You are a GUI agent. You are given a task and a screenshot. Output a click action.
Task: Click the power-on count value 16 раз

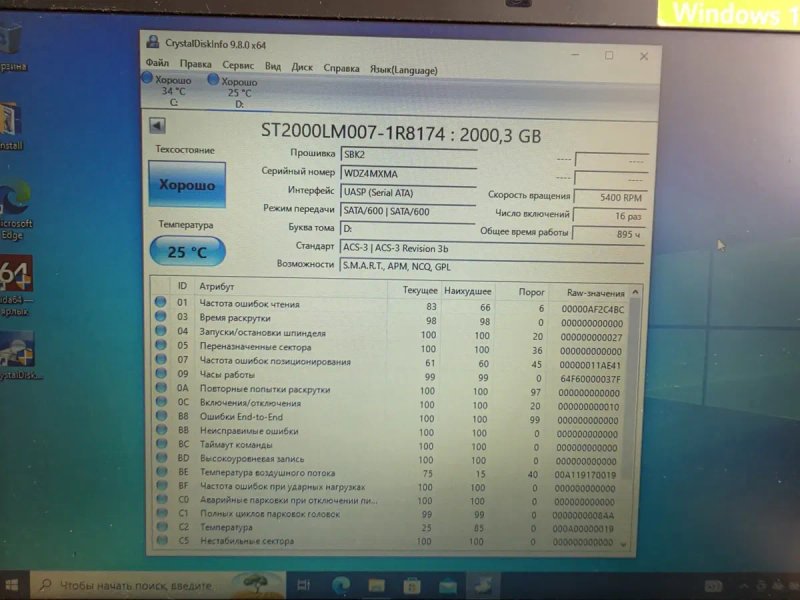pos(609,216)
